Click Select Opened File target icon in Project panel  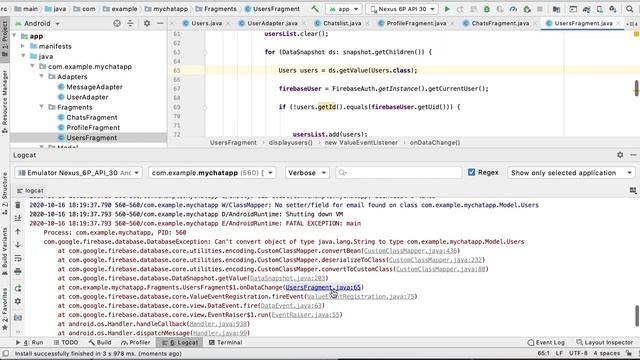coord(117,23)
